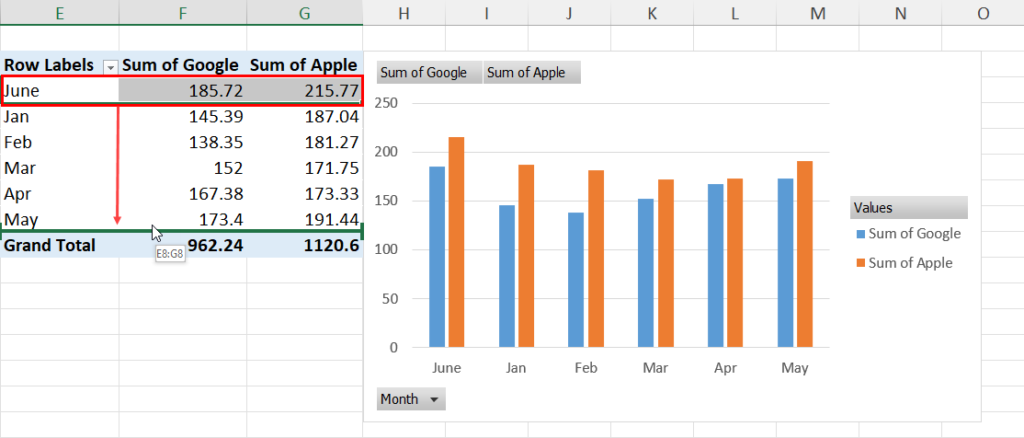
Task: Select the Sum of Google legend entry
Action: click(908, 234)
